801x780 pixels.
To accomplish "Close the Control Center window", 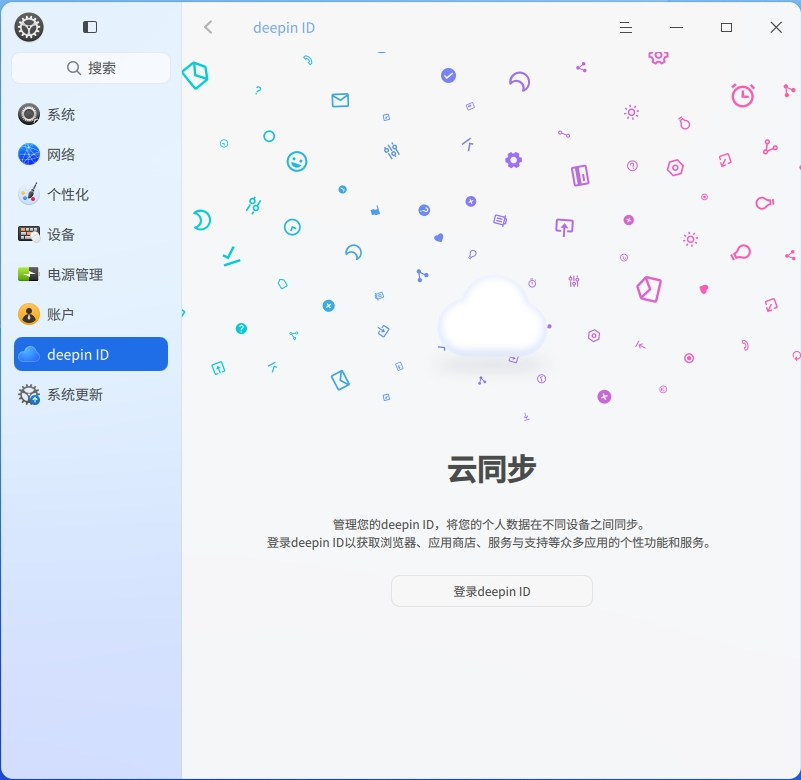I will pos(776,28).
